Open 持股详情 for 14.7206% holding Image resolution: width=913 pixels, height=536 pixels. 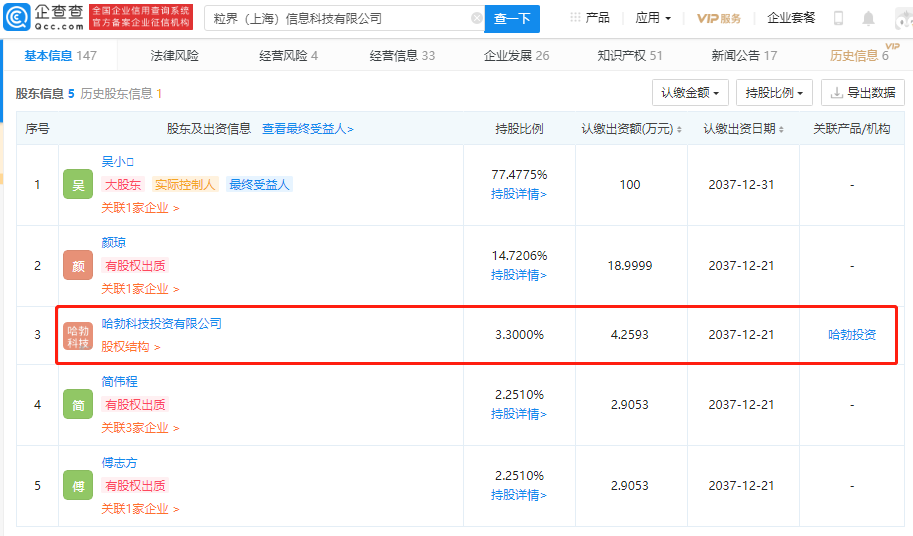[519, 275]
